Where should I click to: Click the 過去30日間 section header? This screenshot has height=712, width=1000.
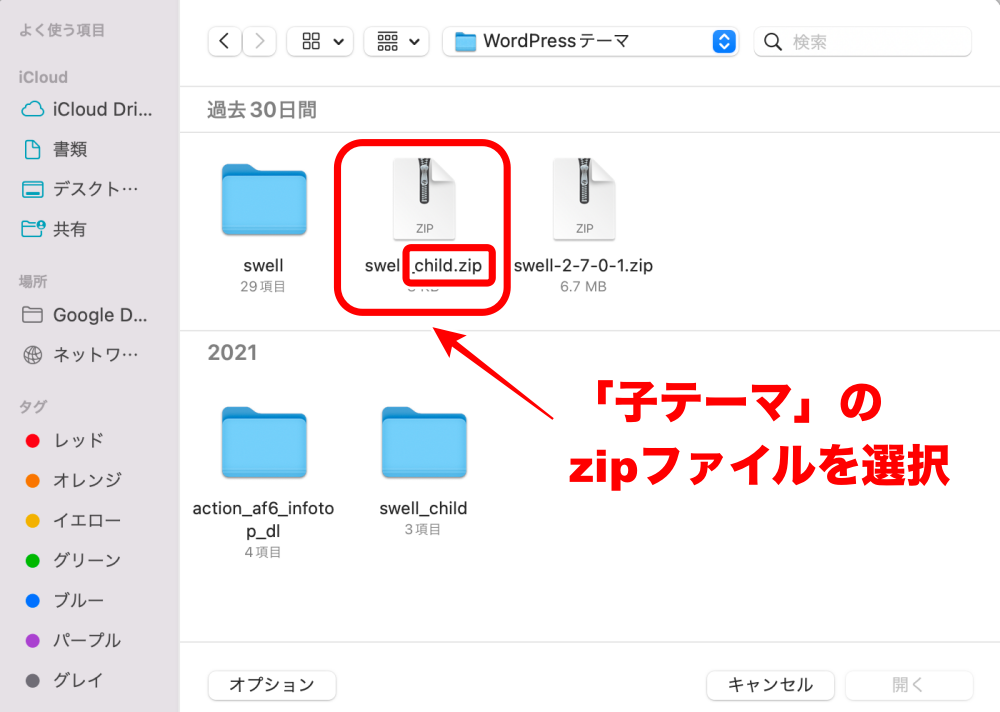[x=262, y=110]
